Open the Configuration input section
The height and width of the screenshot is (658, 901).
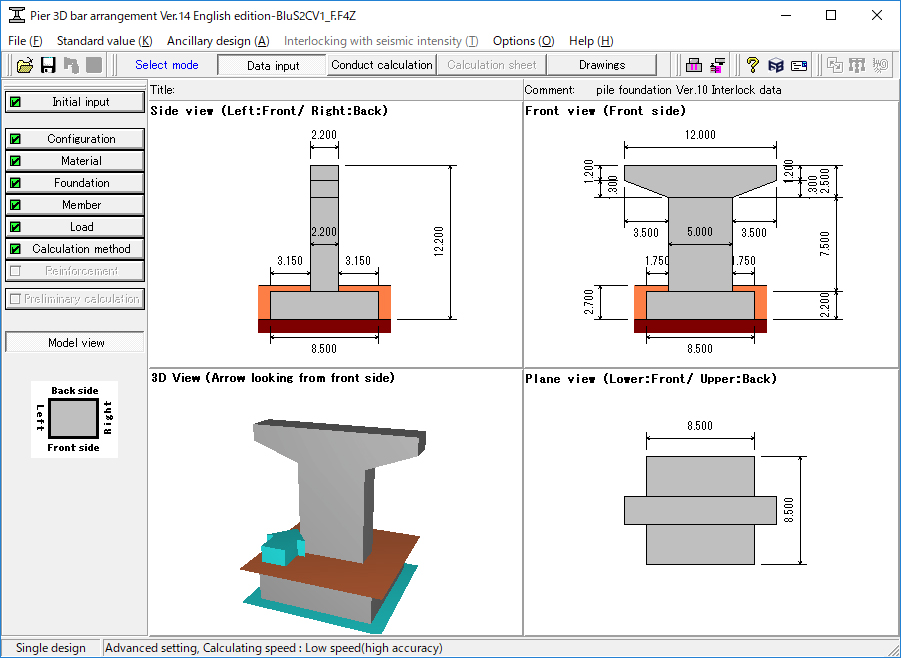[x=75, y=138]
